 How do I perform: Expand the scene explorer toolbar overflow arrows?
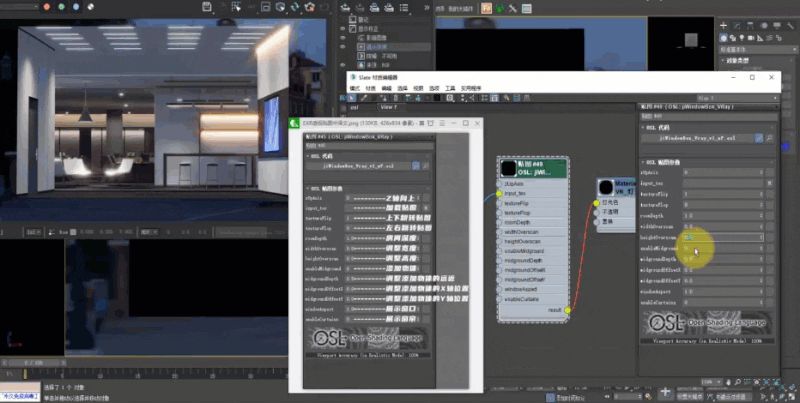click(427, 8)
